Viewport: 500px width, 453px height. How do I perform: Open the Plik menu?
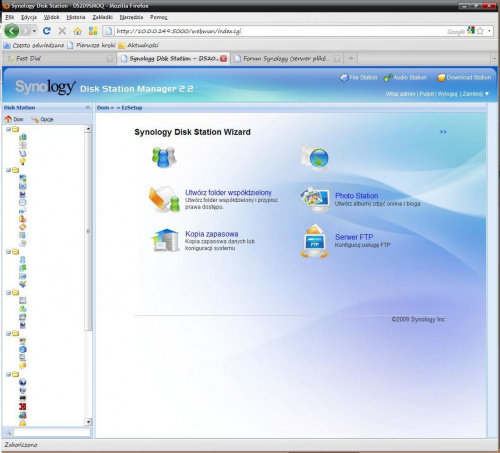[10, 17]
